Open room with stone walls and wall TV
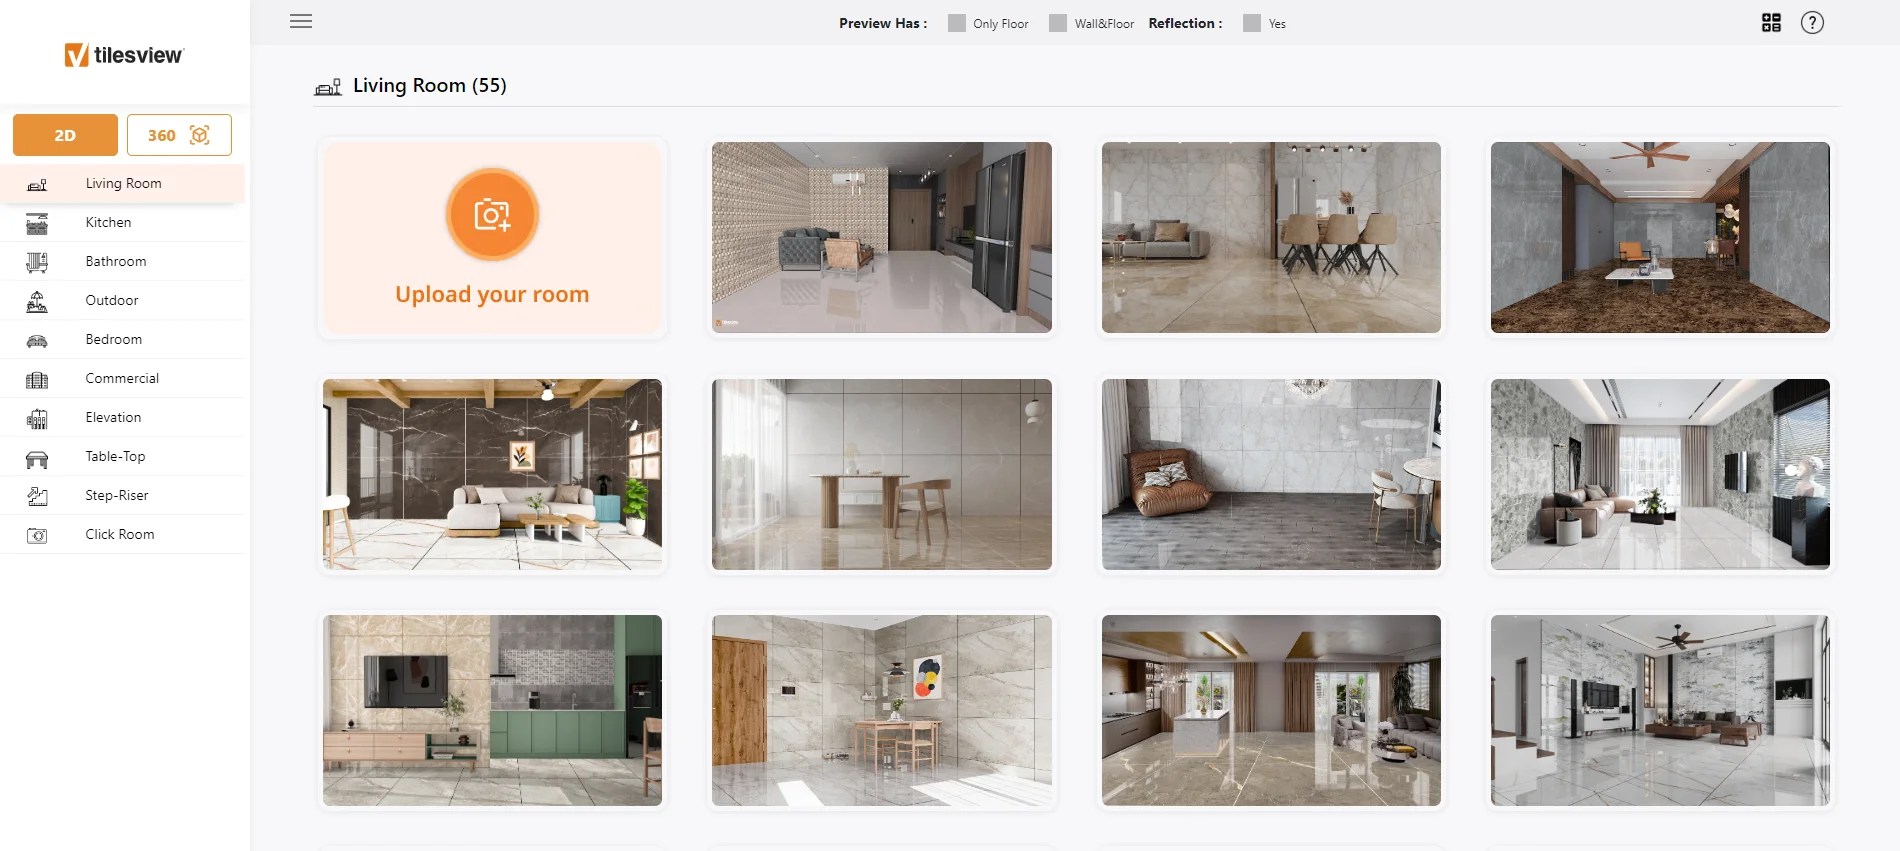This screenshot has height=851, width=1900. click(1660, 474)
